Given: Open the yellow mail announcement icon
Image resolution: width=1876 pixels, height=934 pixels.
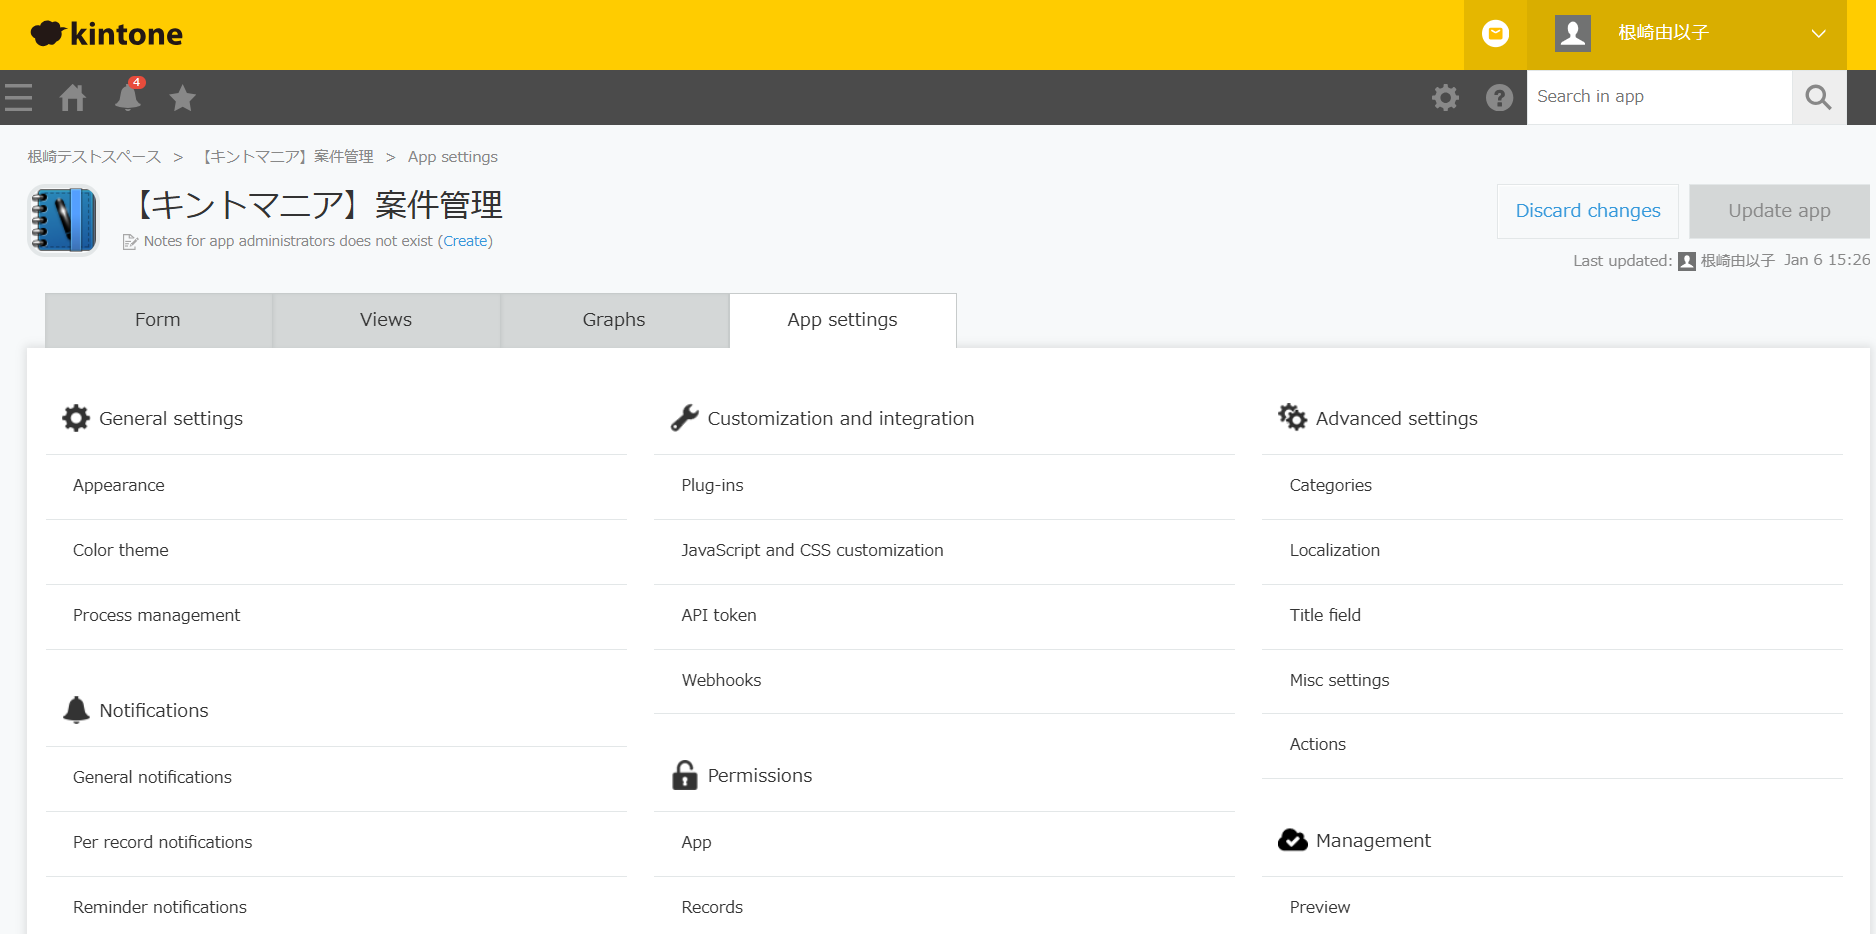Looking at the screenshot, I should click(1495, 34).
